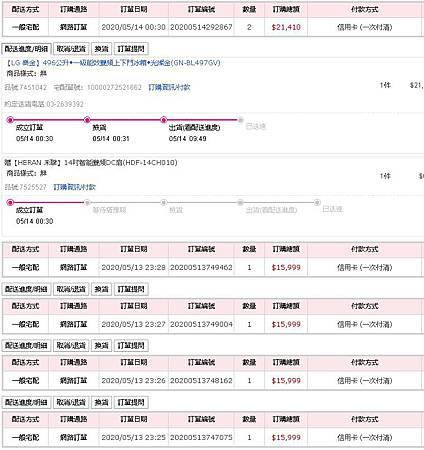Screen dimensions: 424x450
Task: Open 換貨 tab for order 20200514292867
Action: tap(101, 49)
